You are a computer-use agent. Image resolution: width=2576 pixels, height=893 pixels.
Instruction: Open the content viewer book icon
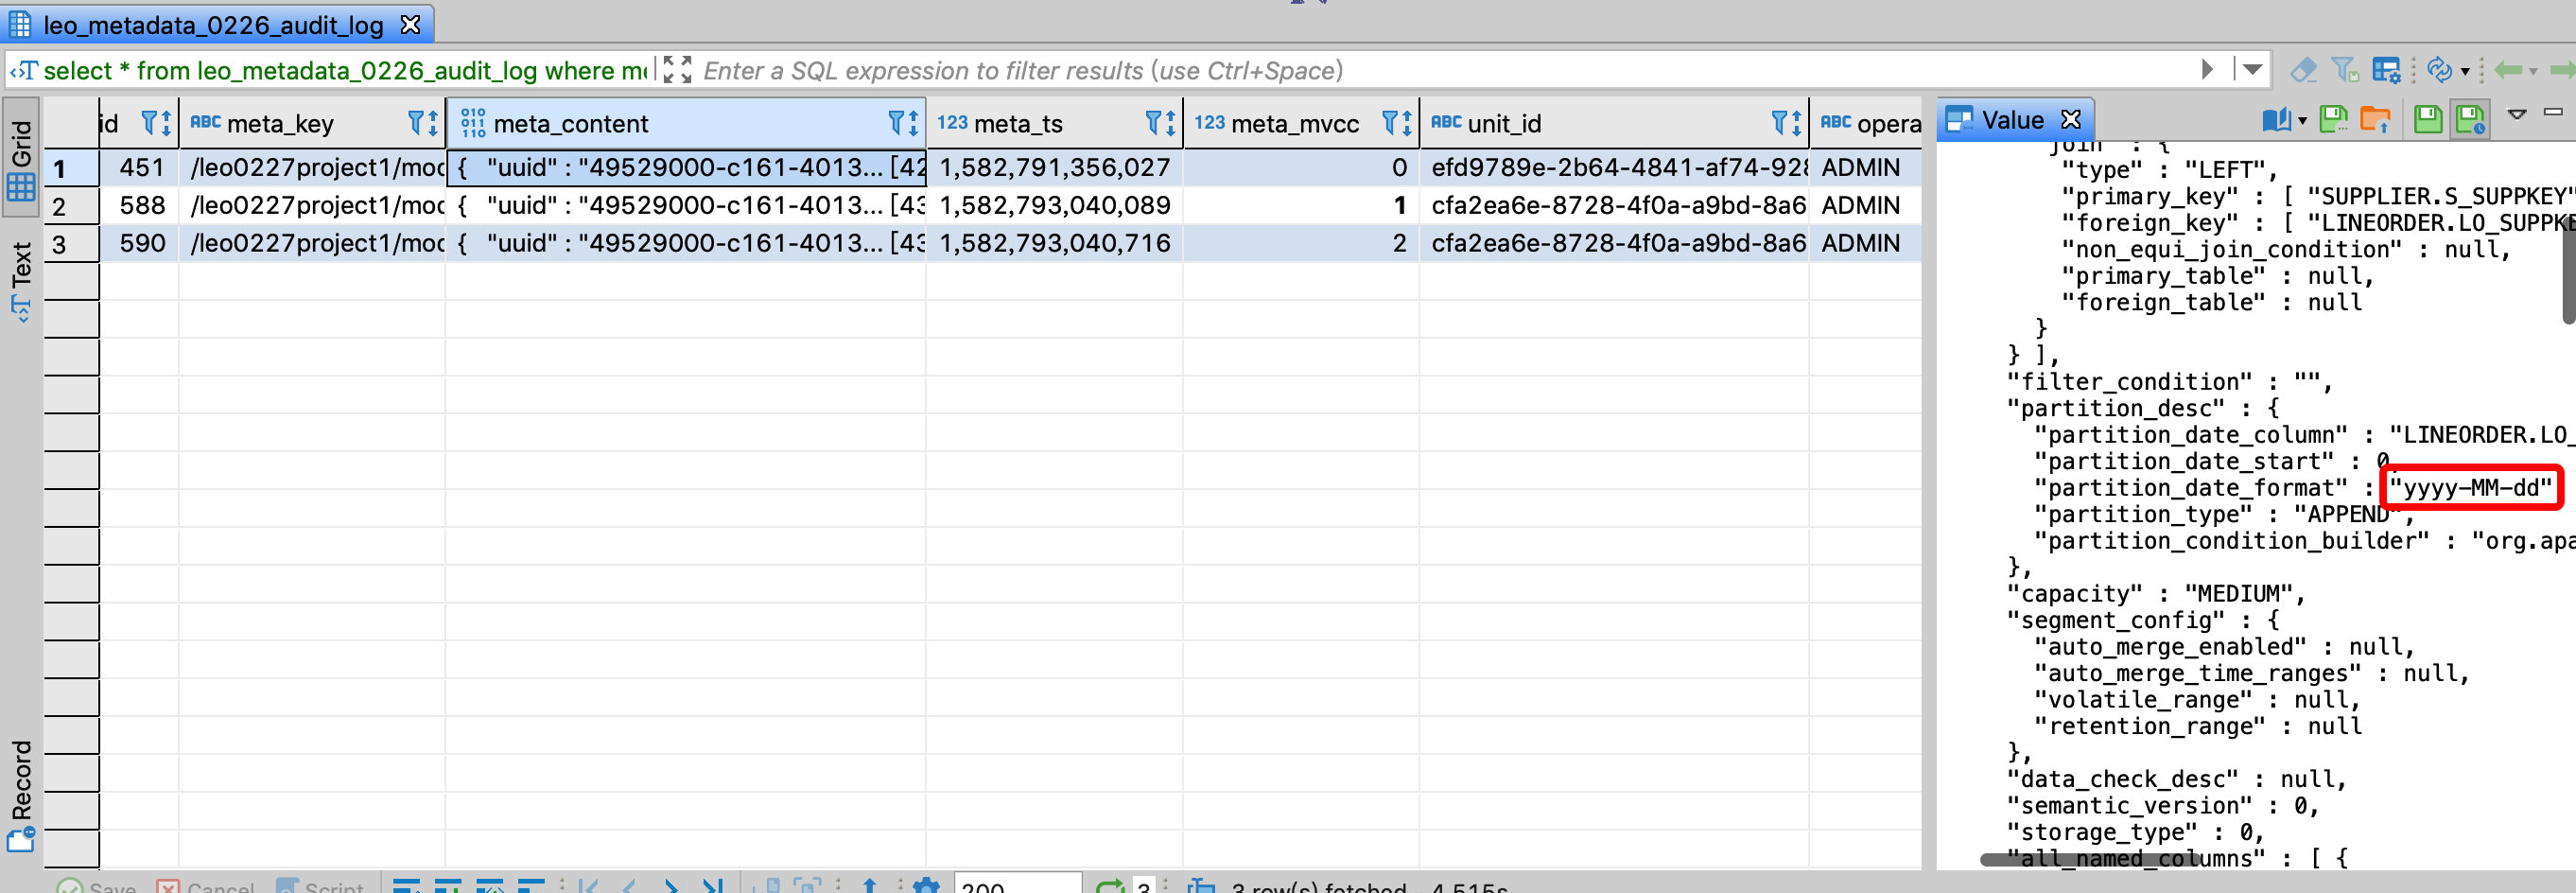tap(2276, 120)
